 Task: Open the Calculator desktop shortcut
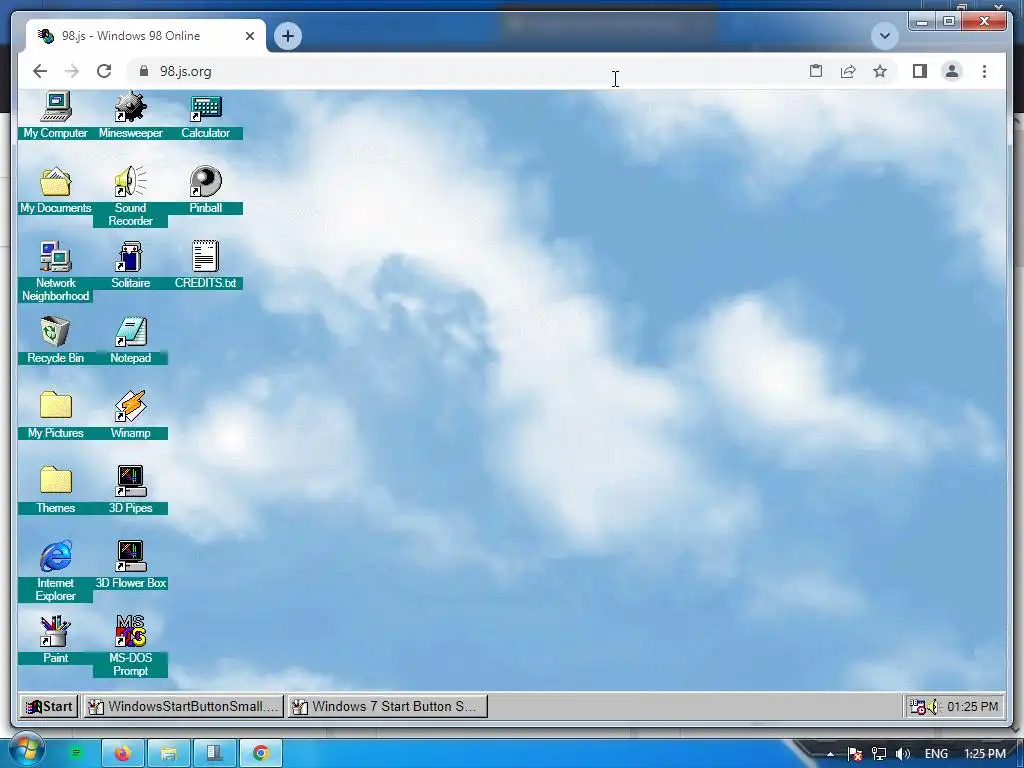click(x=206, y=116)
